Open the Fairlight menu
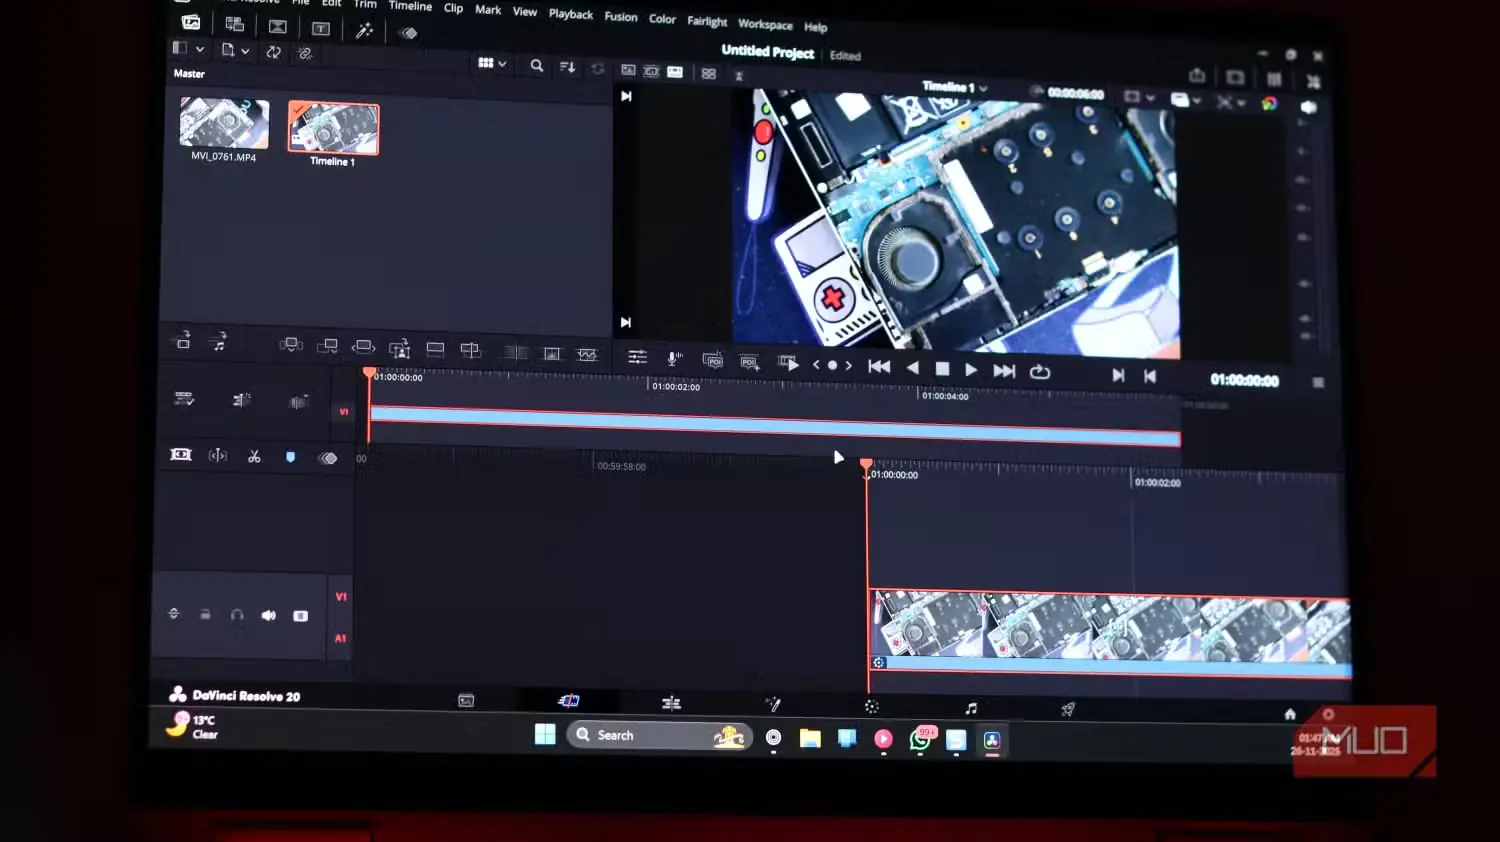This screenshot has height=842, width=1500. coord(707,21)
